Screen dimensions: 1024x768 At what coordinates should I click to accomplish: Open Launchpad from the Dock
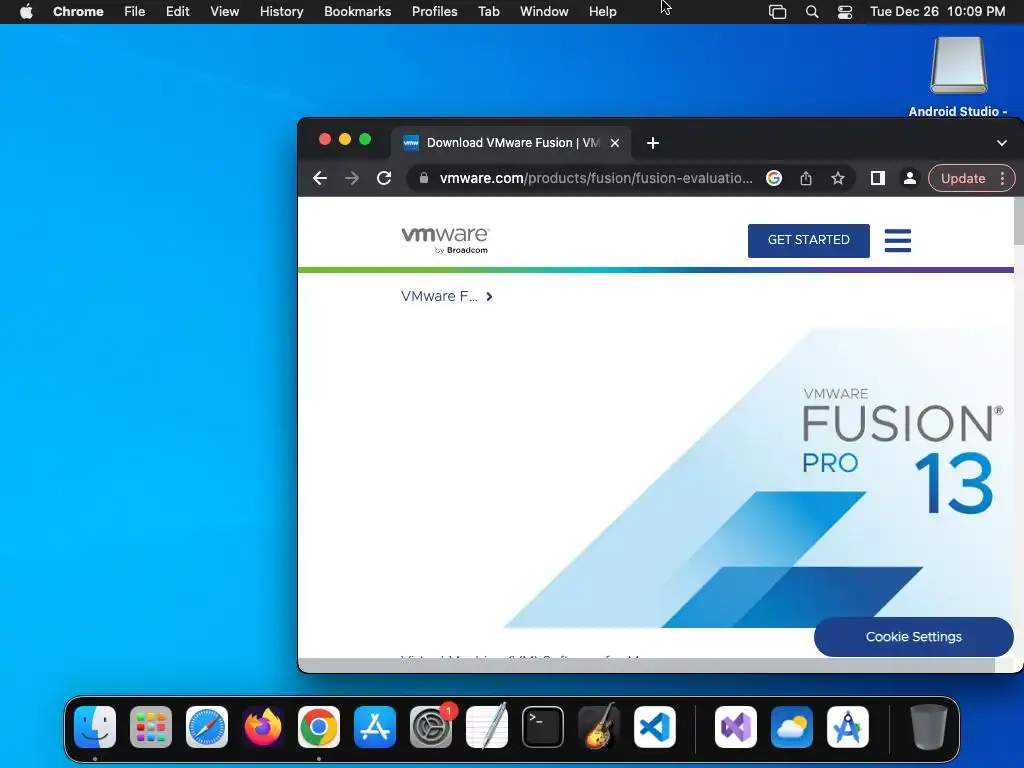click(151, 727)
